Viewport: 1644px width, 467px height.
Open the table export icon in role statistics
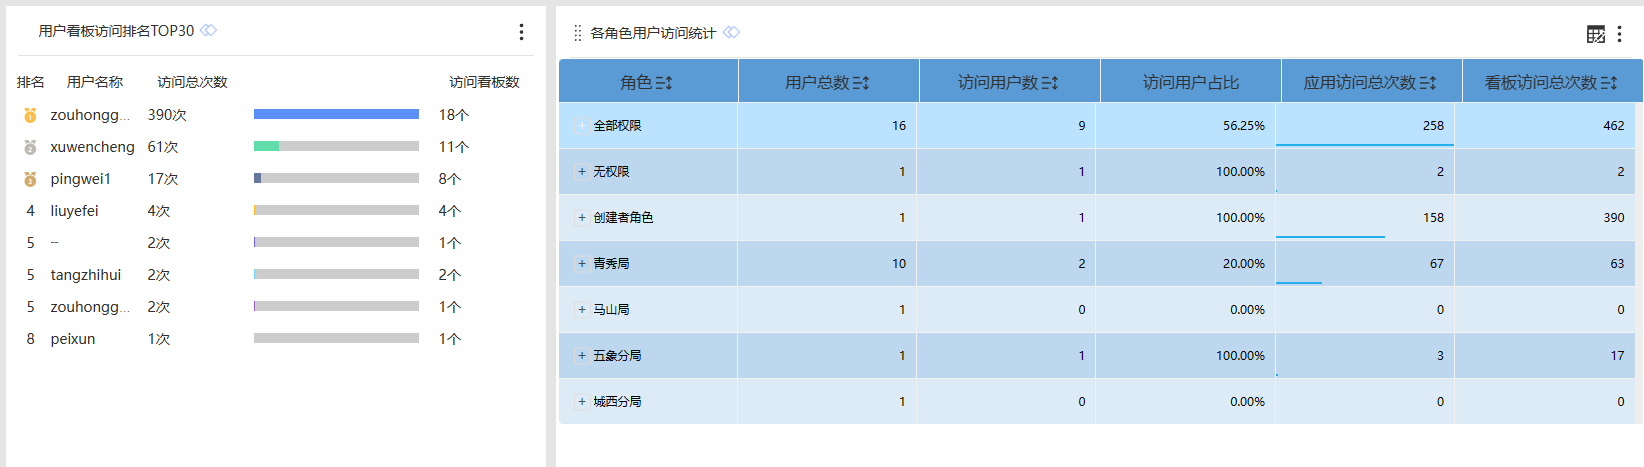(x=1595, y=34)
